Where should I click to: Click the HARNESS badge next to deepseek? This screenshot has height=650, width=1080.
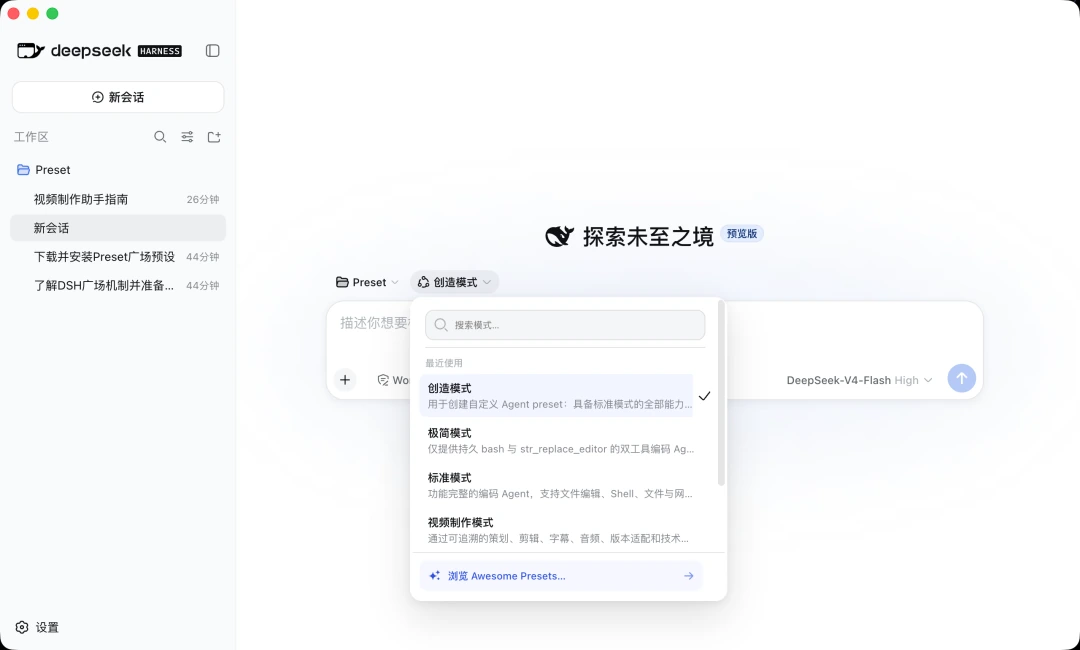coord(160,51)
